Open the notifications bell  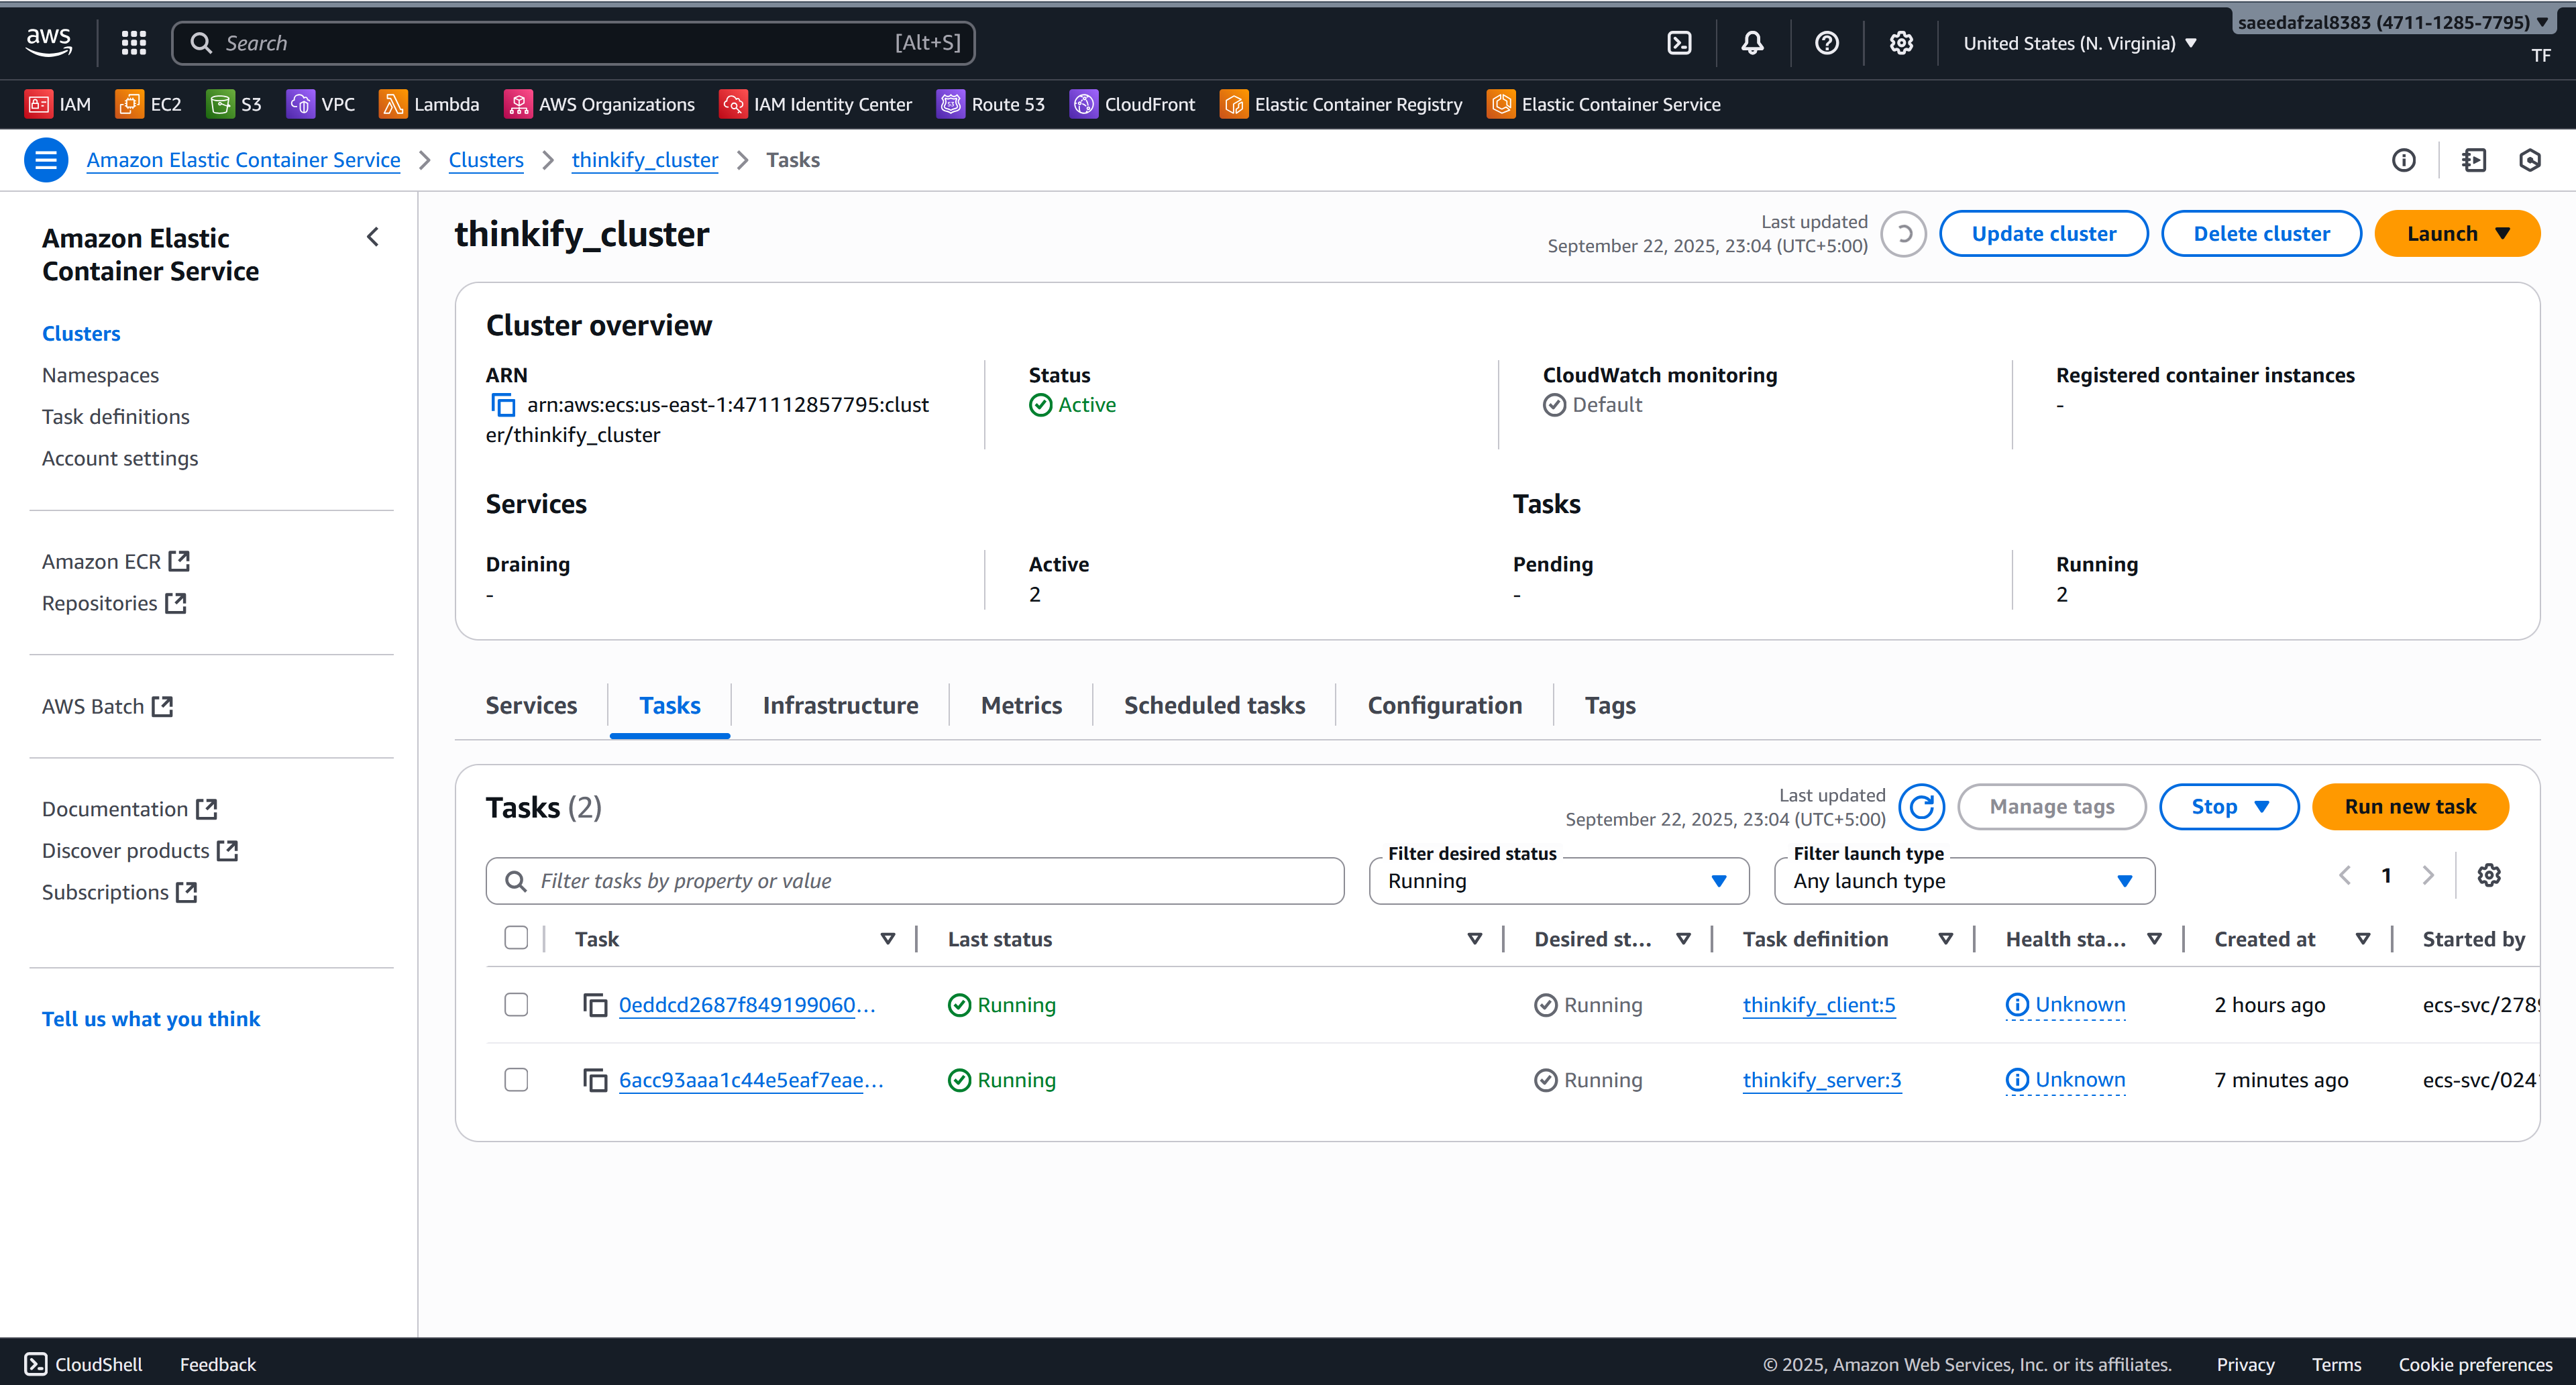pos(1752,42)
